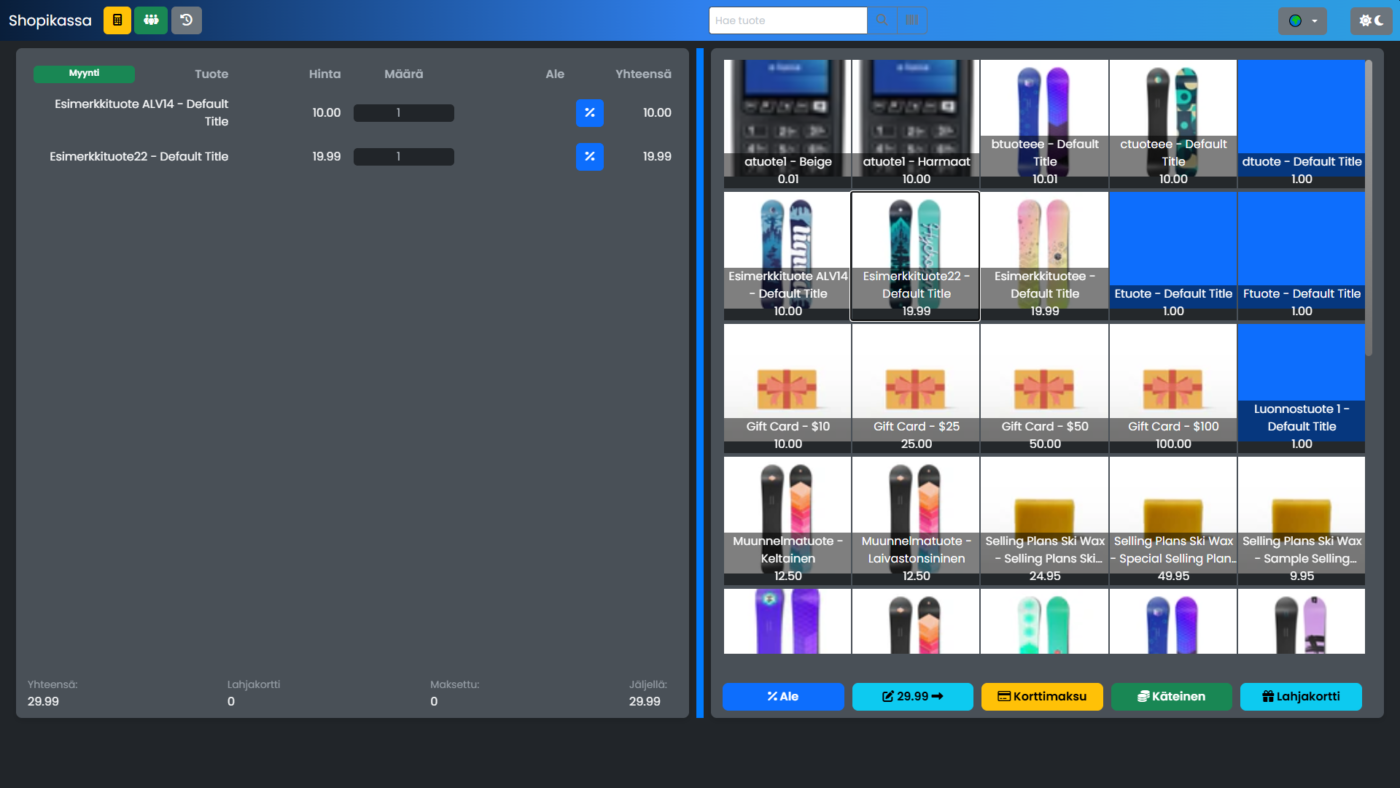Click the barcode scanner icon
Image resolution: width=1400 pixels, height=788 pixels.
point(911,20)
